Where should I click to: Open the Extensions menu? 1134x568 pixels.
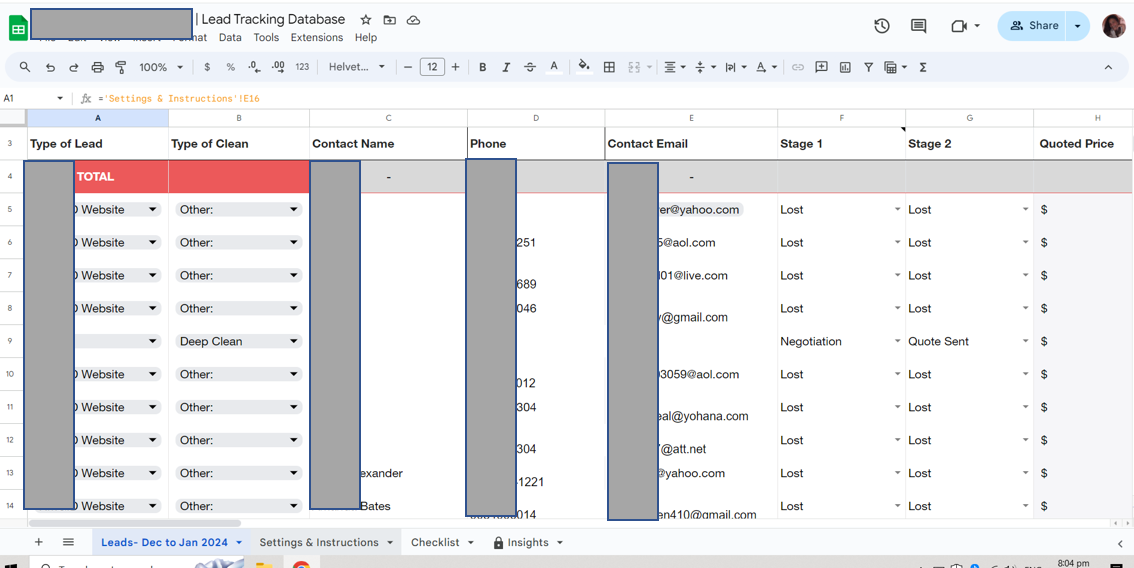[x=316, y=38]
